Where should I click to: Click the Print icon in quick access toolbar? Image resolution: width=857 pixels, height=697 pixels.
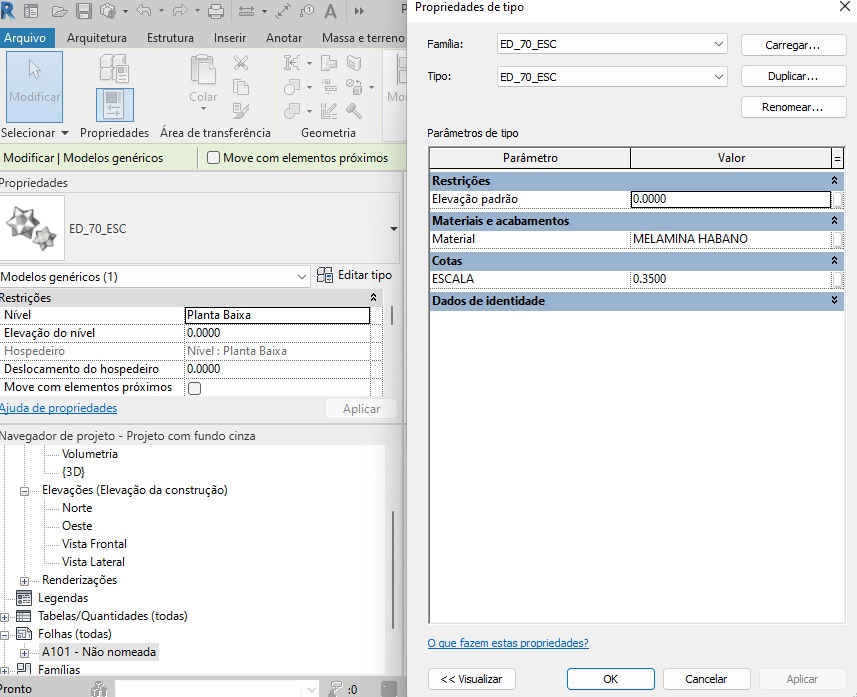point(216,11)
